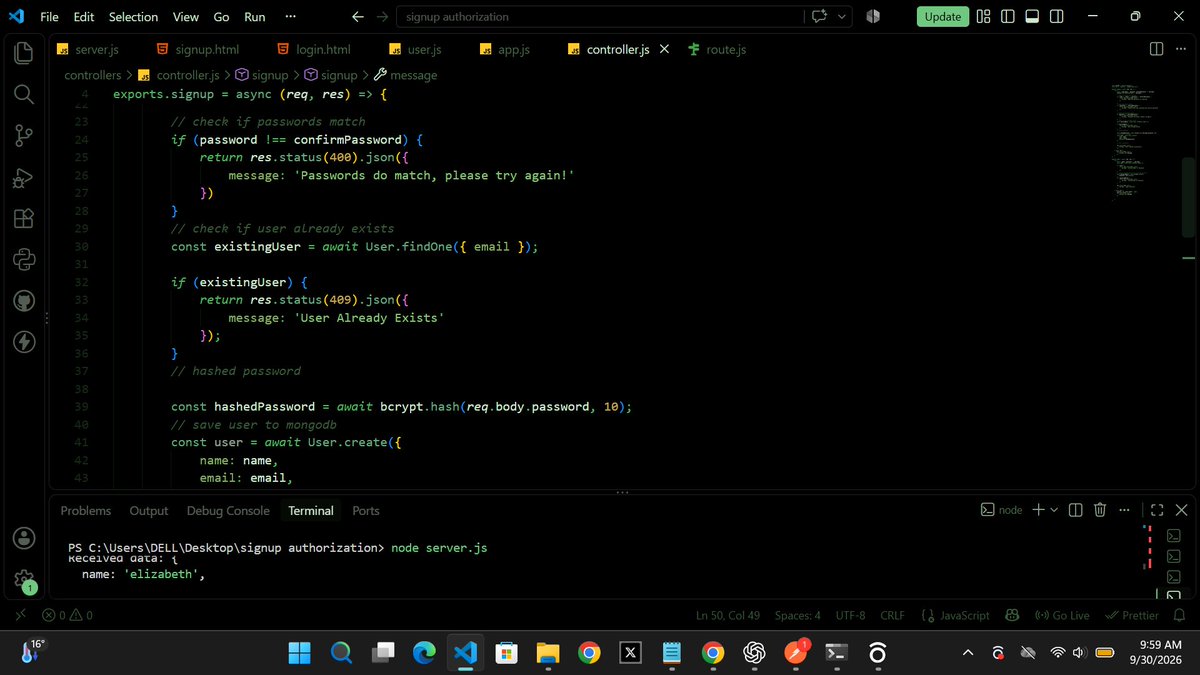Show hidden system tray icons chevron
The height and width of the screenshot is (675, 1200).
click(967, 653)
